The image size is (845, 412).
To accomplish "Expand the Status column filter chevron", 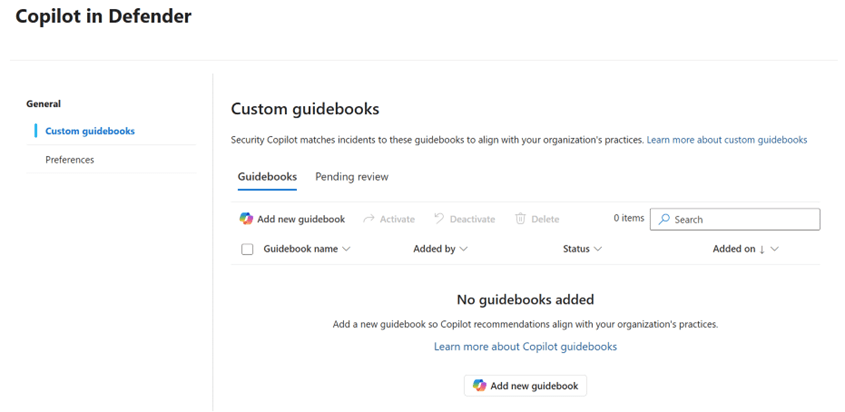I will pyautogui.click(x=598, y=249).
